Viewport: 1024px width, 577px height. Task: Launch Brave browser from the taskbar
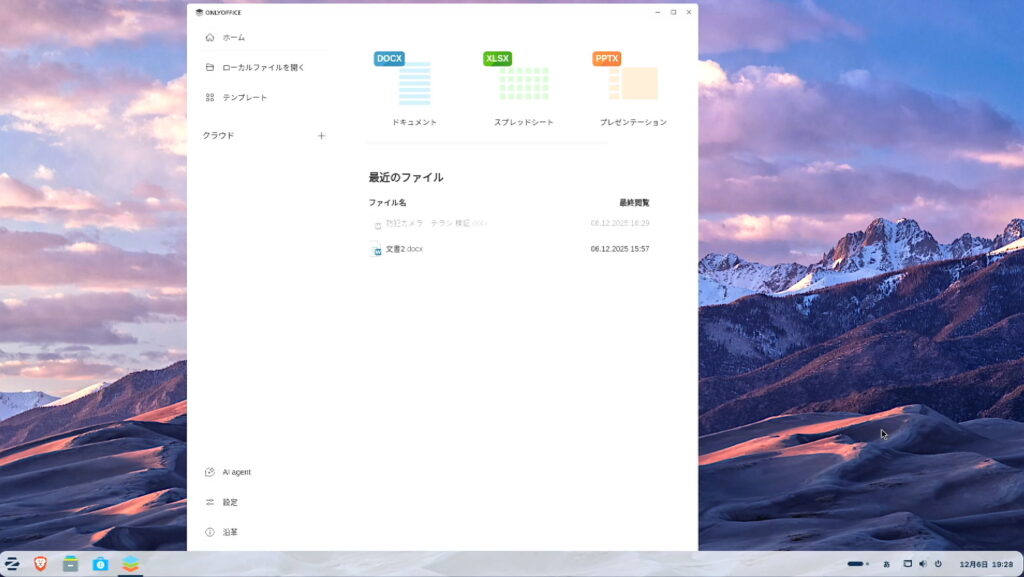[x=41, y=564]
